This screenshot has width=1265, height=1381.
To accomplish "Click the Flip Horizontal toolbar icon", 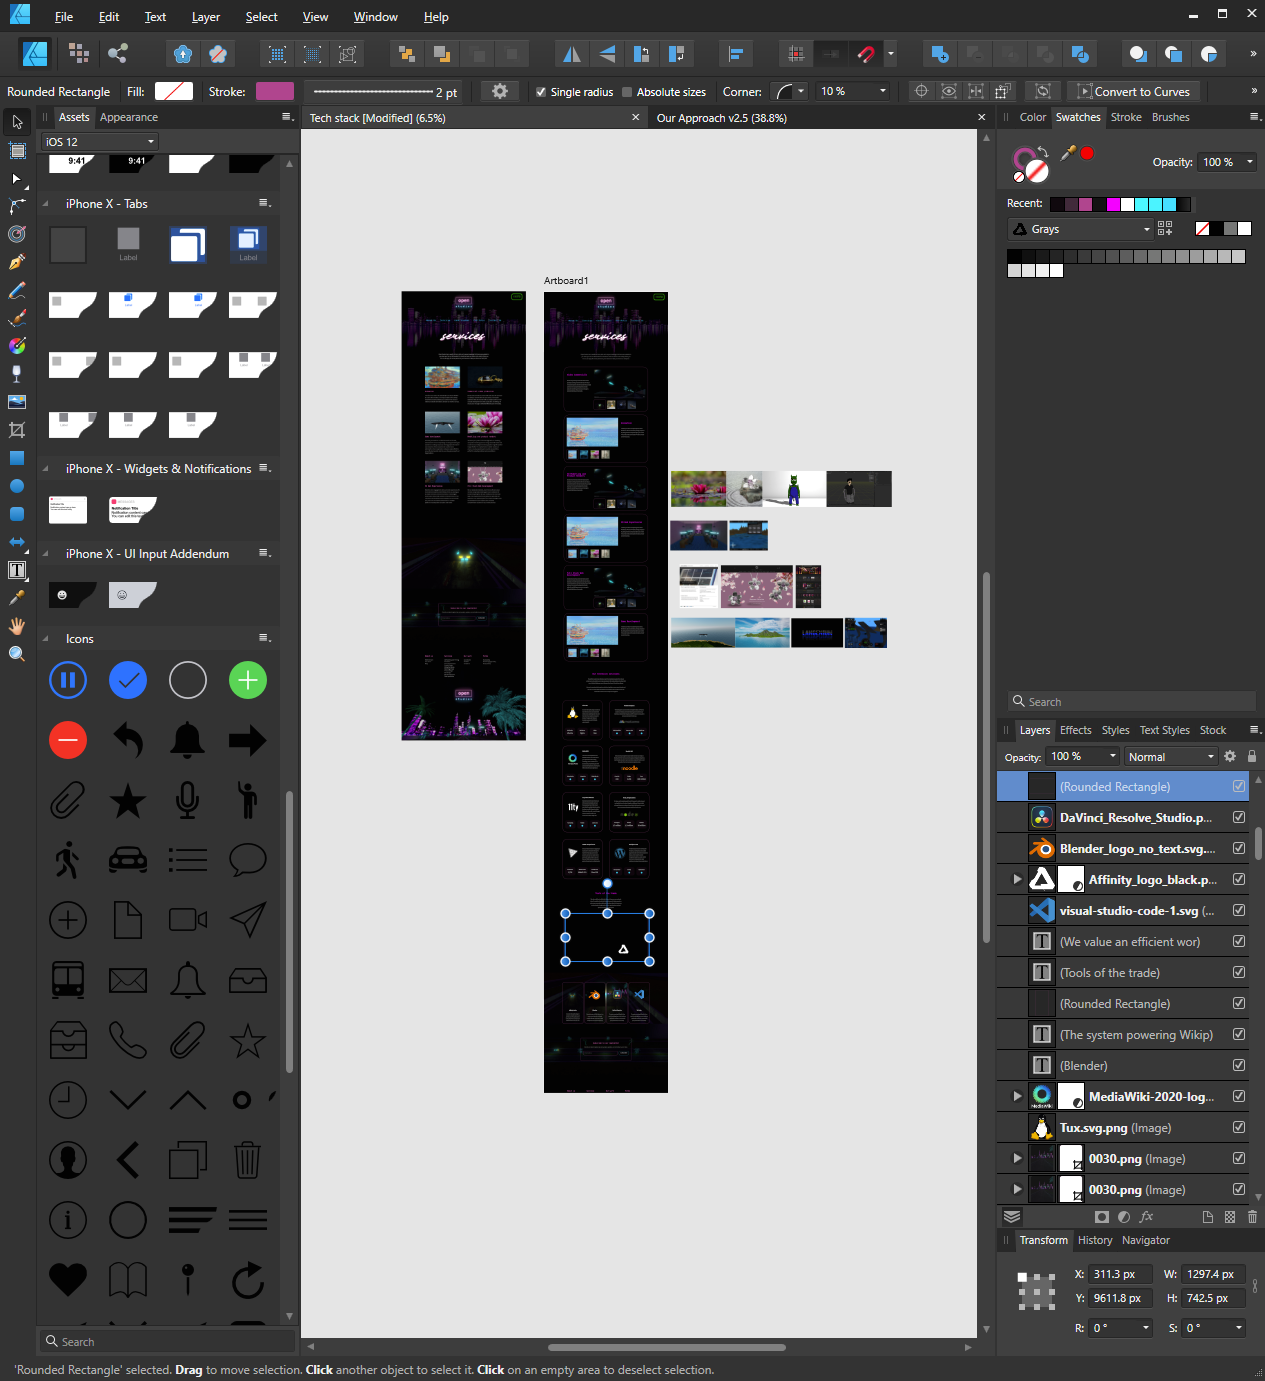I will [x=572, y=54].
